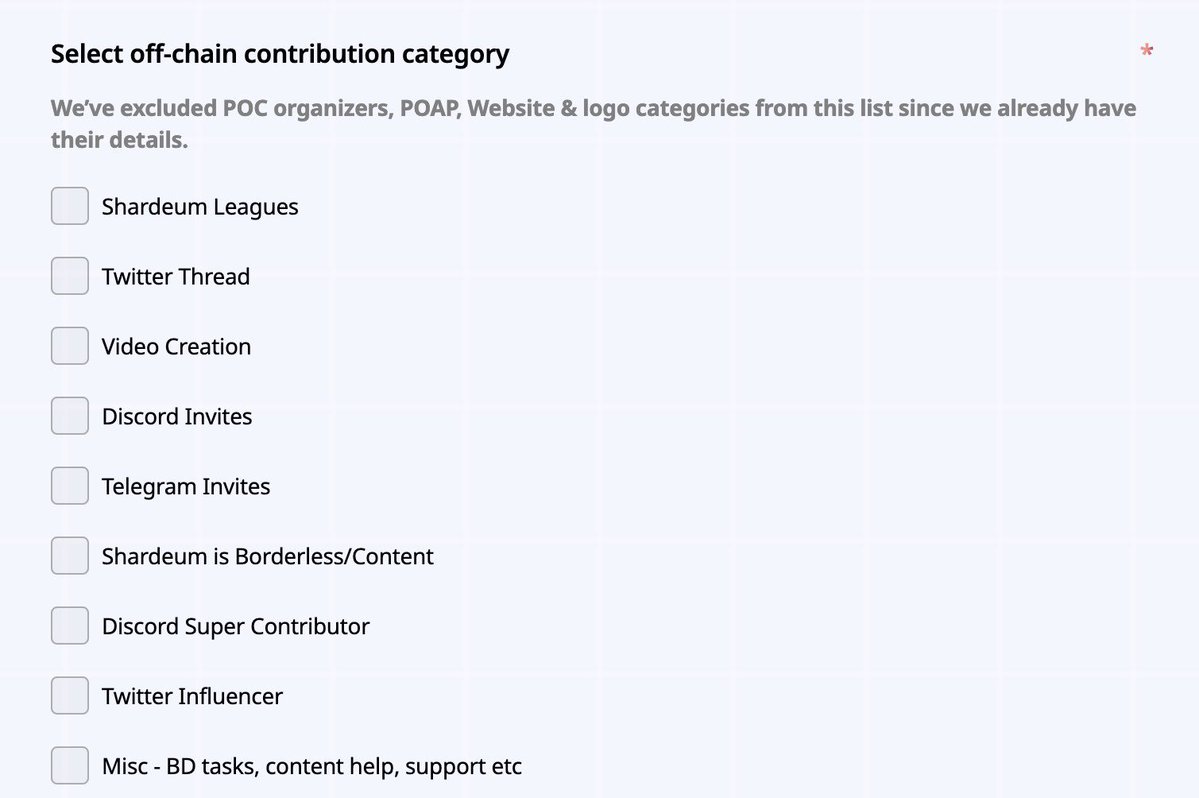Screen dimensions: 1199x798
Task: Click the red required-field asterisk
Action: click(x=1146, y=51)
